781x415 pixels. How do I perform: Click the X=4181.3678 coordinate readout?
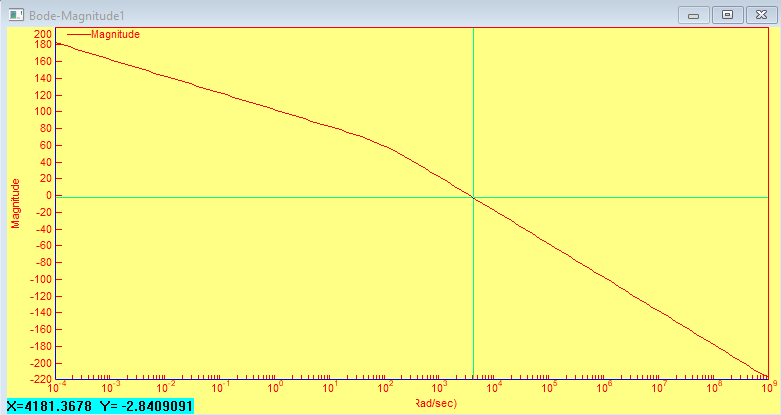coord(49,407)
